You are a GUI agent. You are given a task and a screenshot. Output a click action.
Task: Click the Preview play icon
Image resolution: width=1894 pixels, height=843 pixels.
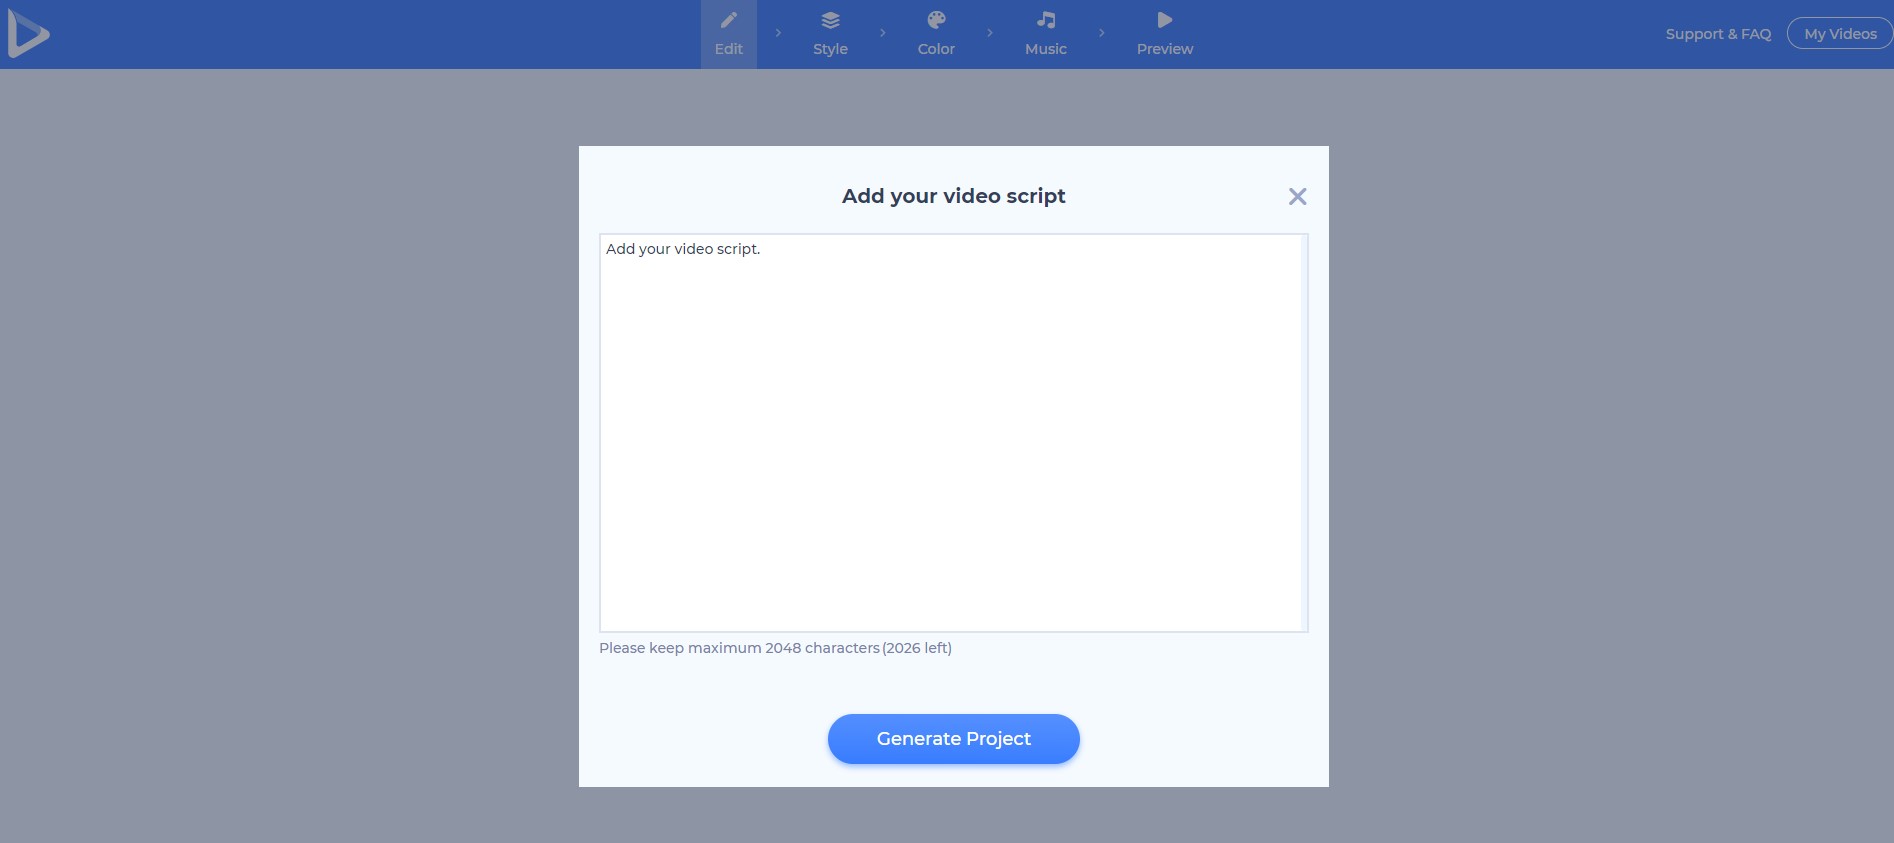[1164, 20]
